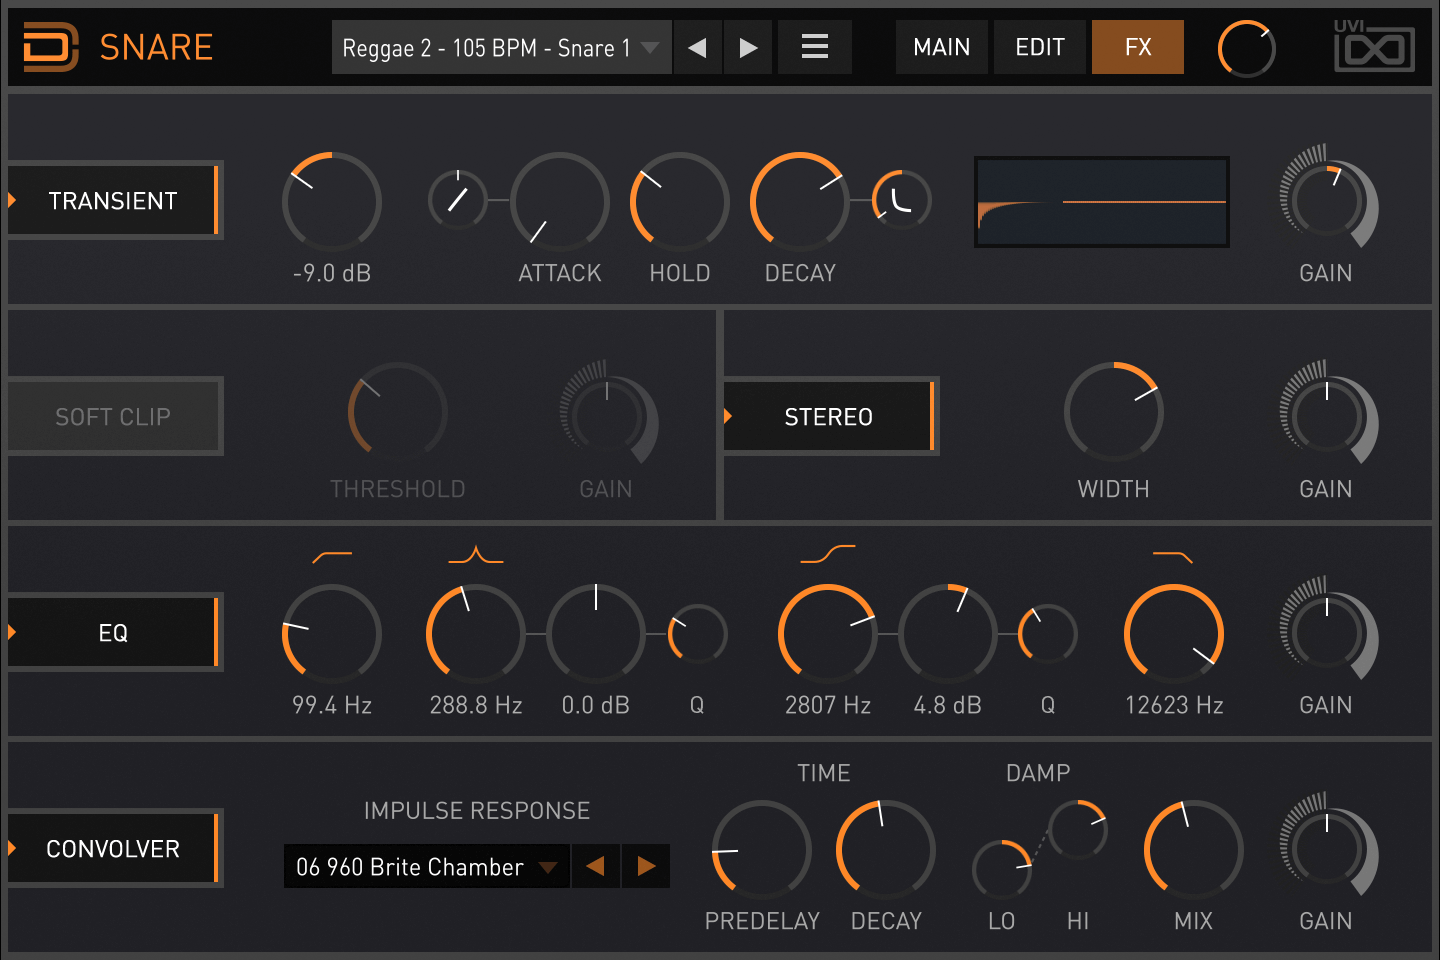This screenshot has width=1440, height=960.
Task: Click the stereo WIDTH knob
Action: 1114,412
